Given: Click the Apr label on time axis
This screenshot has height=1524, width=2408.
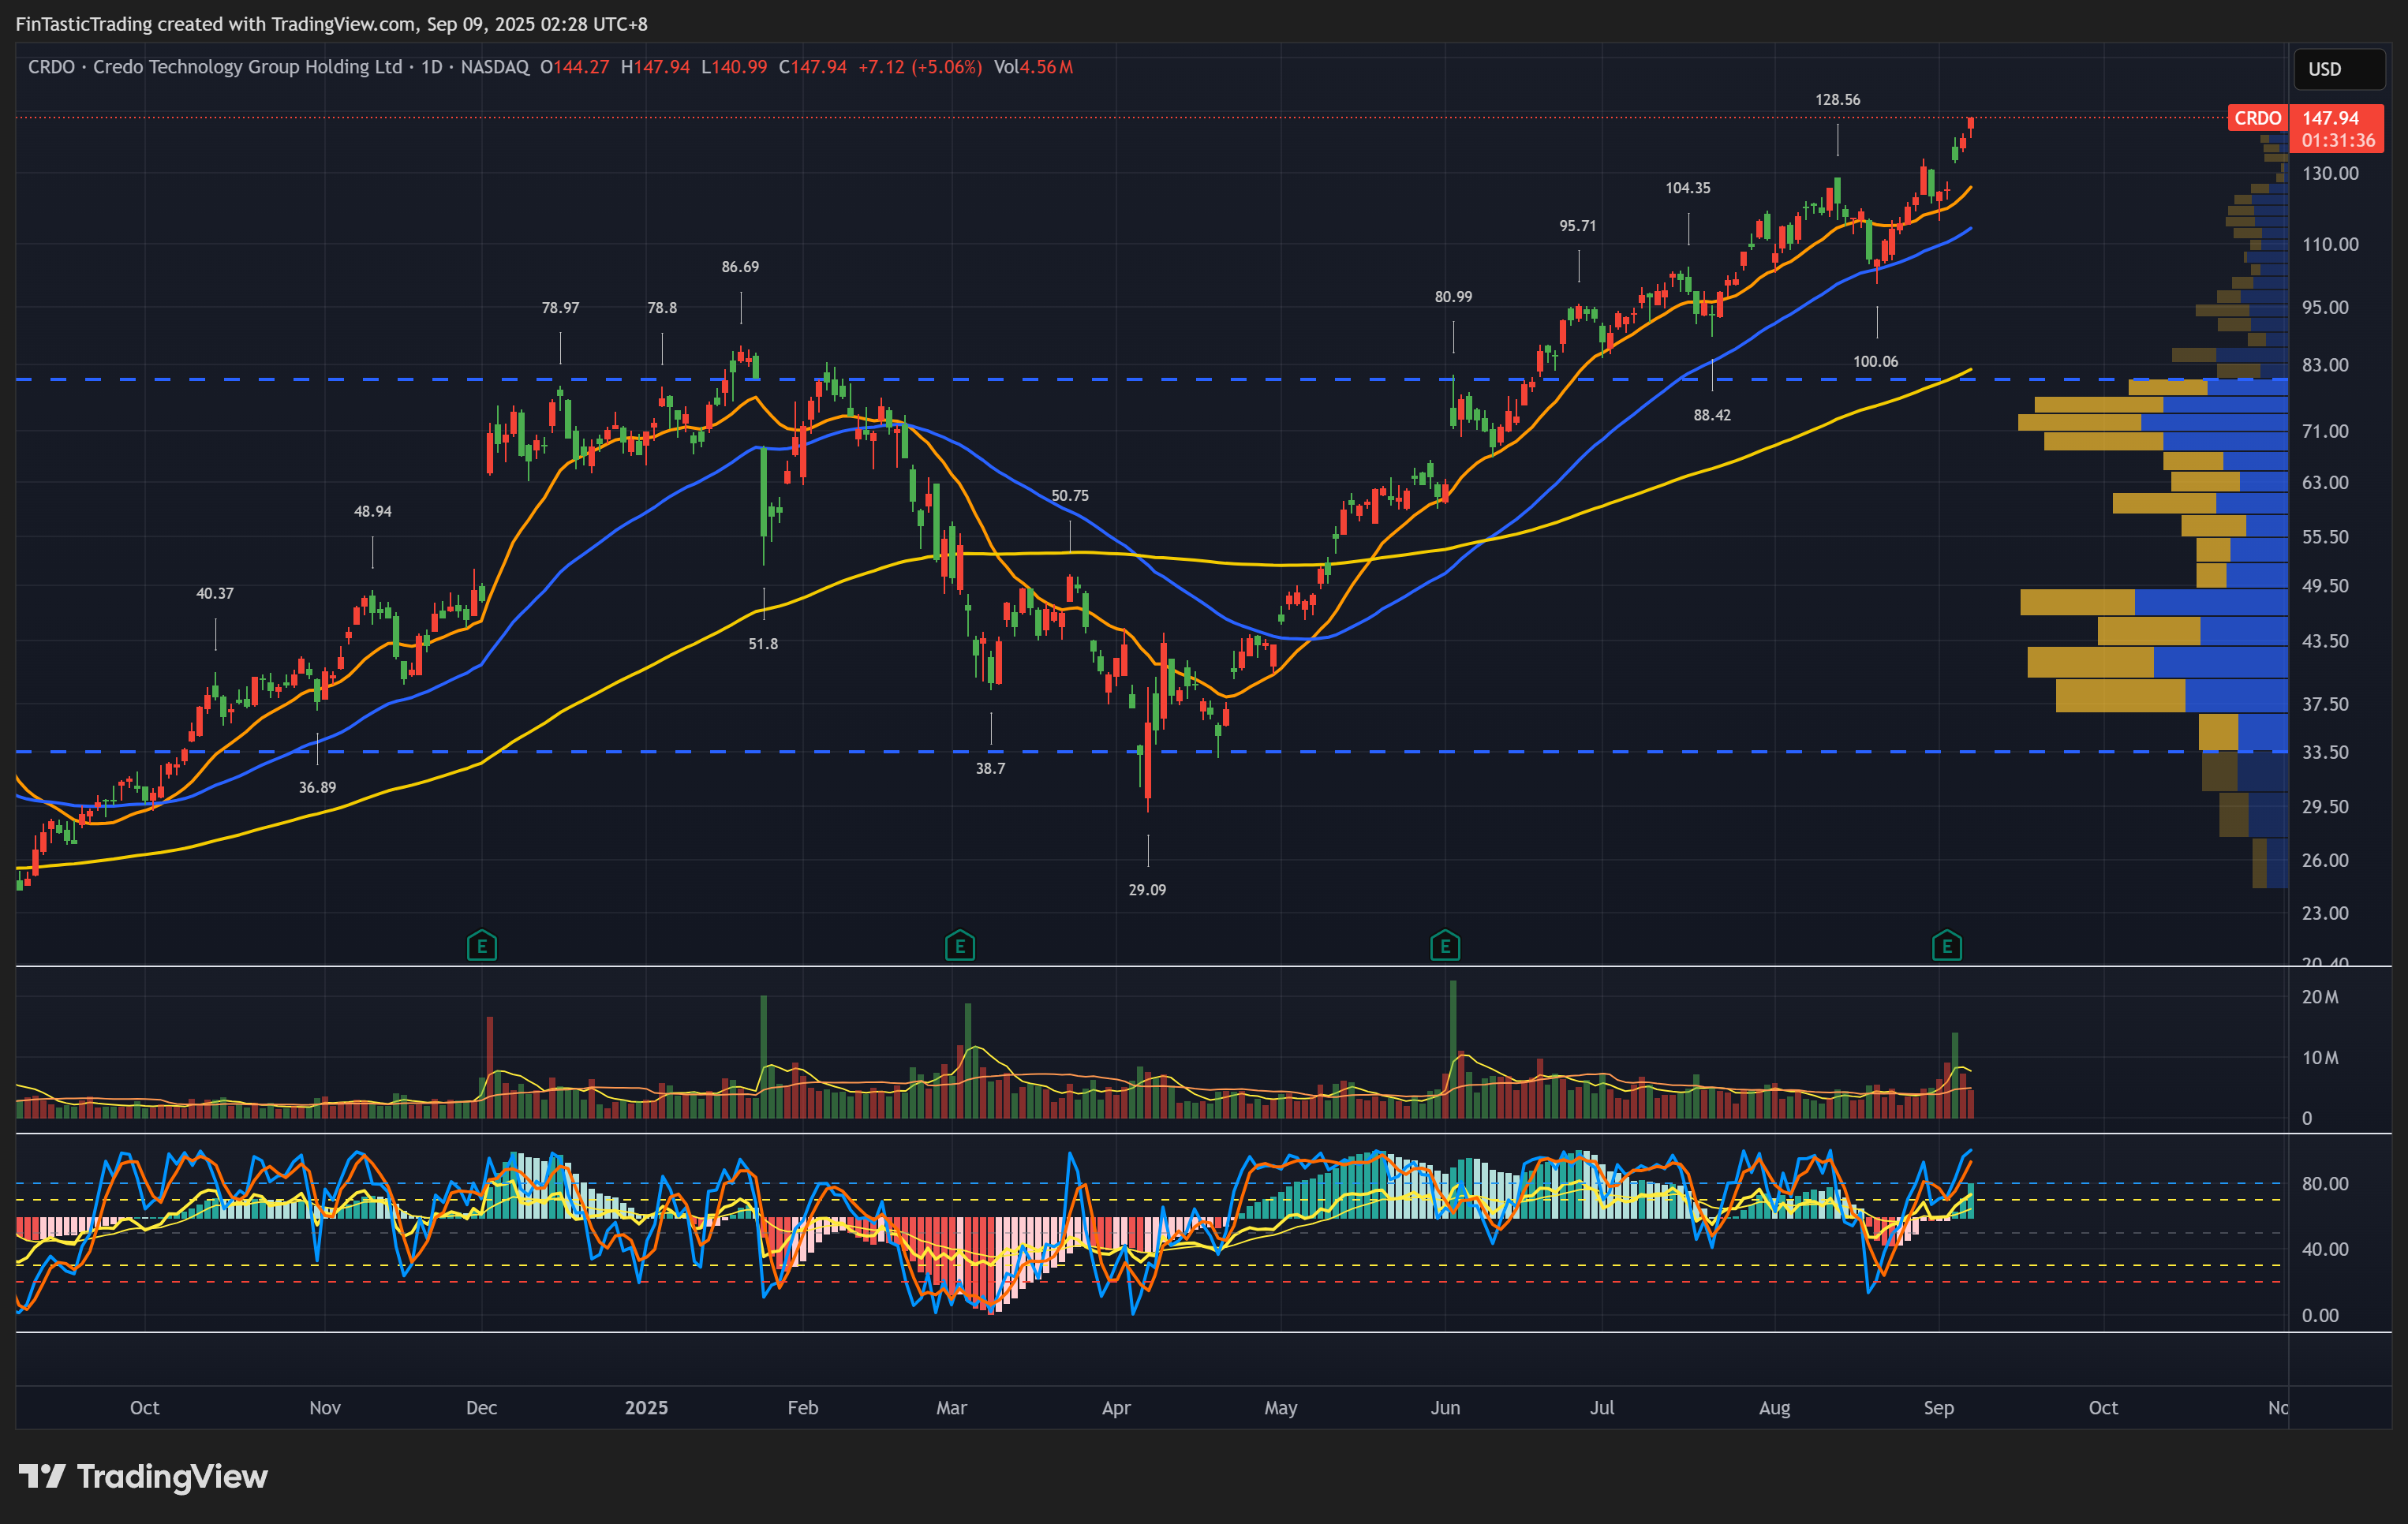Looking at the screenshot, I should point(1116,1407).
